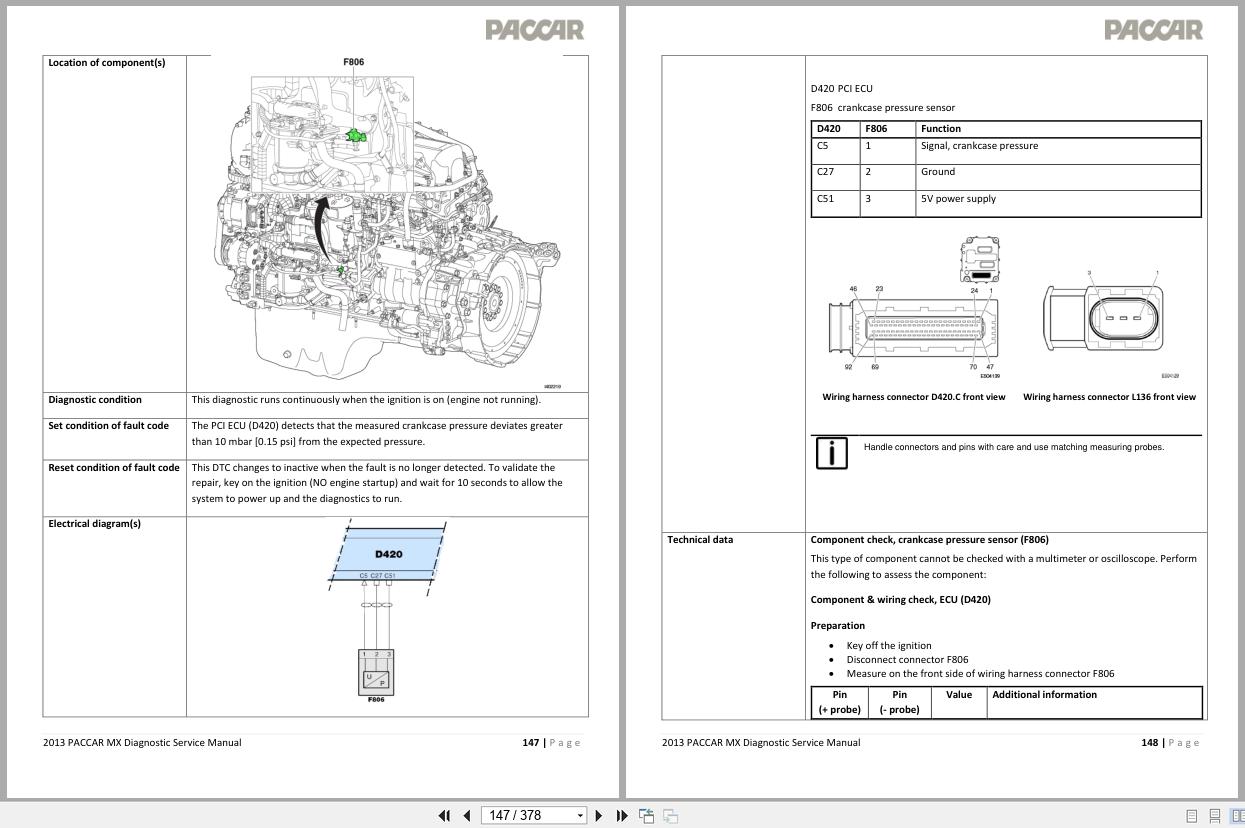Viewport: 1245px width, 828px height.
Task: Click the 'Set condition of fault code' heading
Action: [109, 426]
